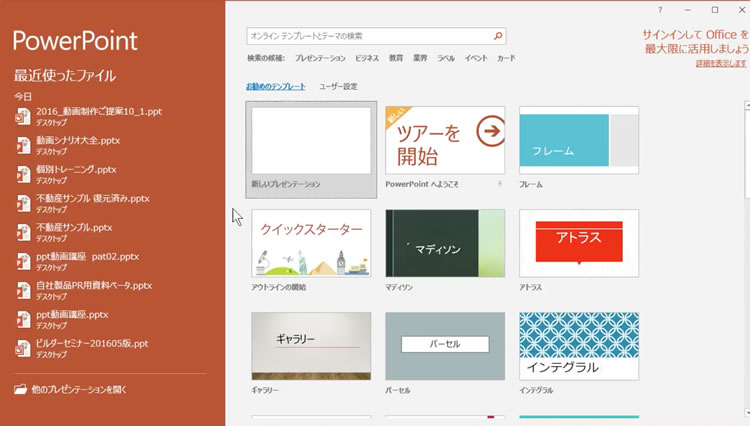Click file icon beside 自社製品PR用資料ベータ.pptx
The image size is (750, 426).
click(x=22, y=290)
